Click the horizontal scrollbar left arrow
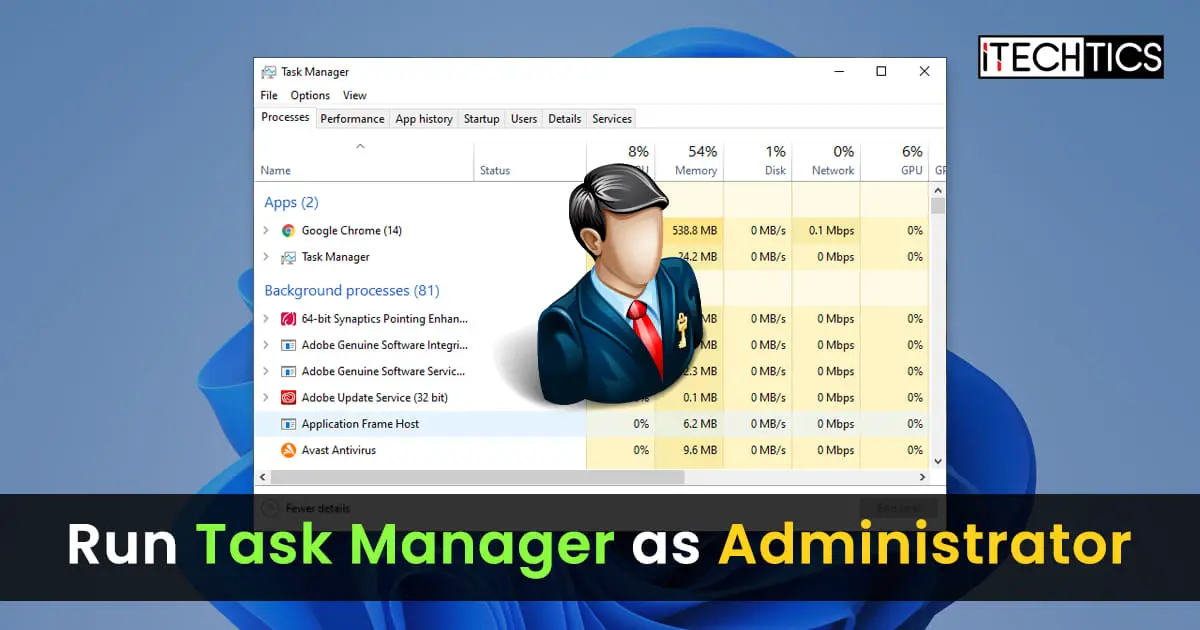The height and width of the screenshot is (630, 1200). coord(262,478)
